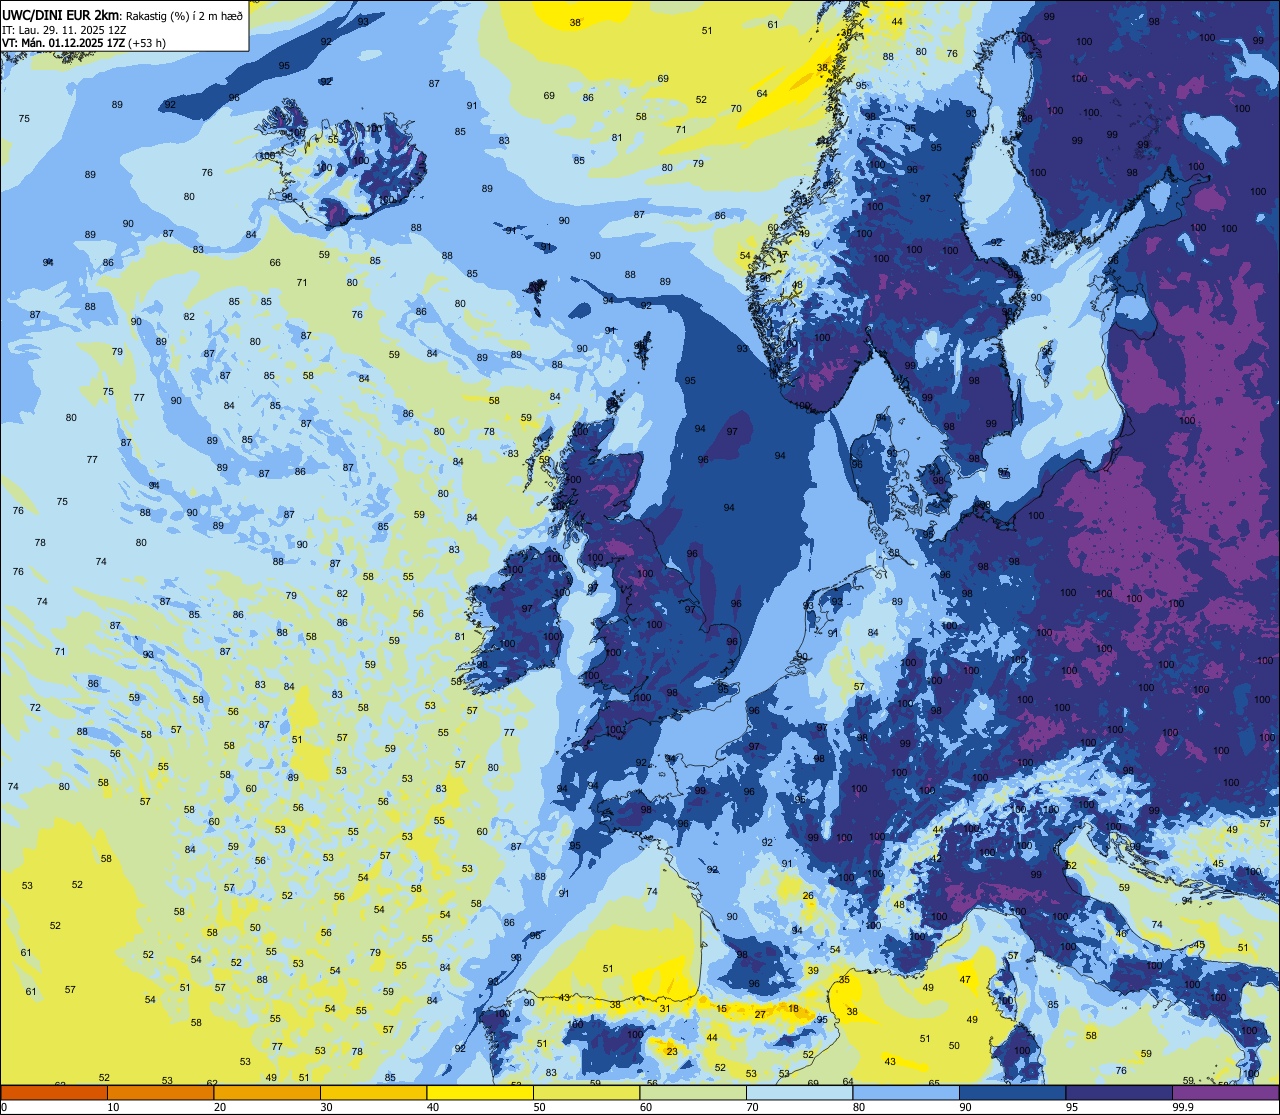1280x1115 pixels.
Task: Pick the pale green 60–70 legend swatch
Action: coord(693,1093)
